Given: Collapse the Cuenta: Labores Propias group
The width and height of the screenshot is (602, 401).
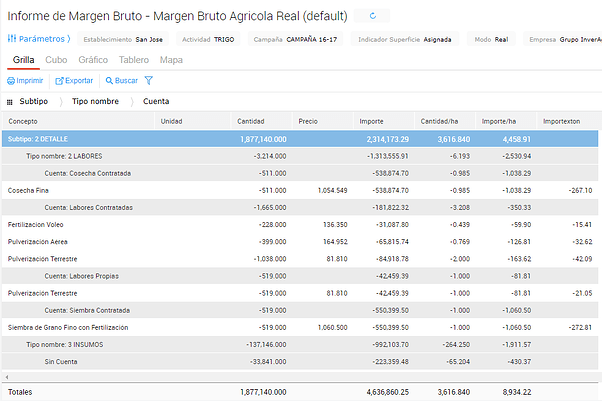Looking at the screenshot, I should coord(300,276).
